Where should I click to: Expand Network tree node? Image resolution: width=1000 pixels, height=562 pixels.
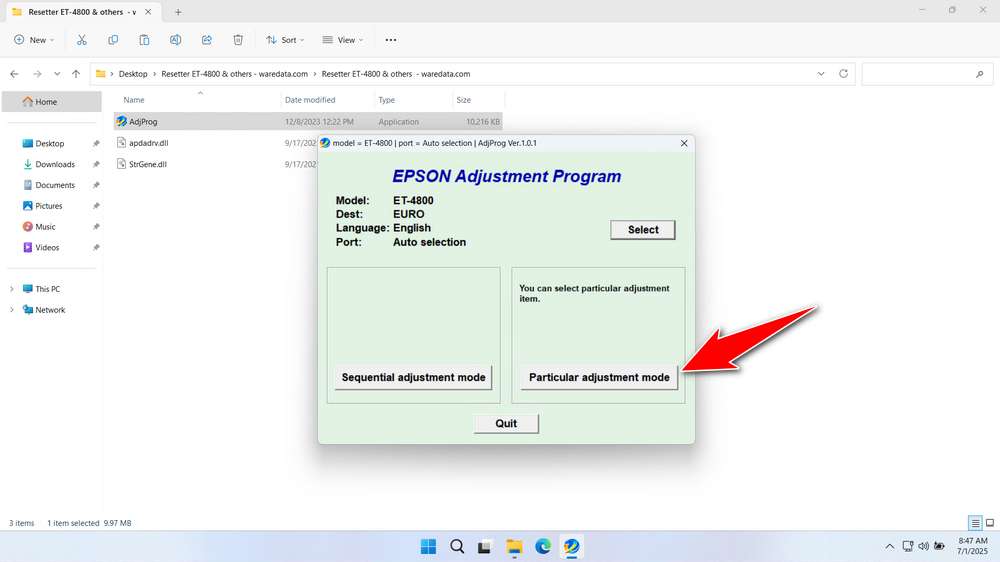(11, 310)
